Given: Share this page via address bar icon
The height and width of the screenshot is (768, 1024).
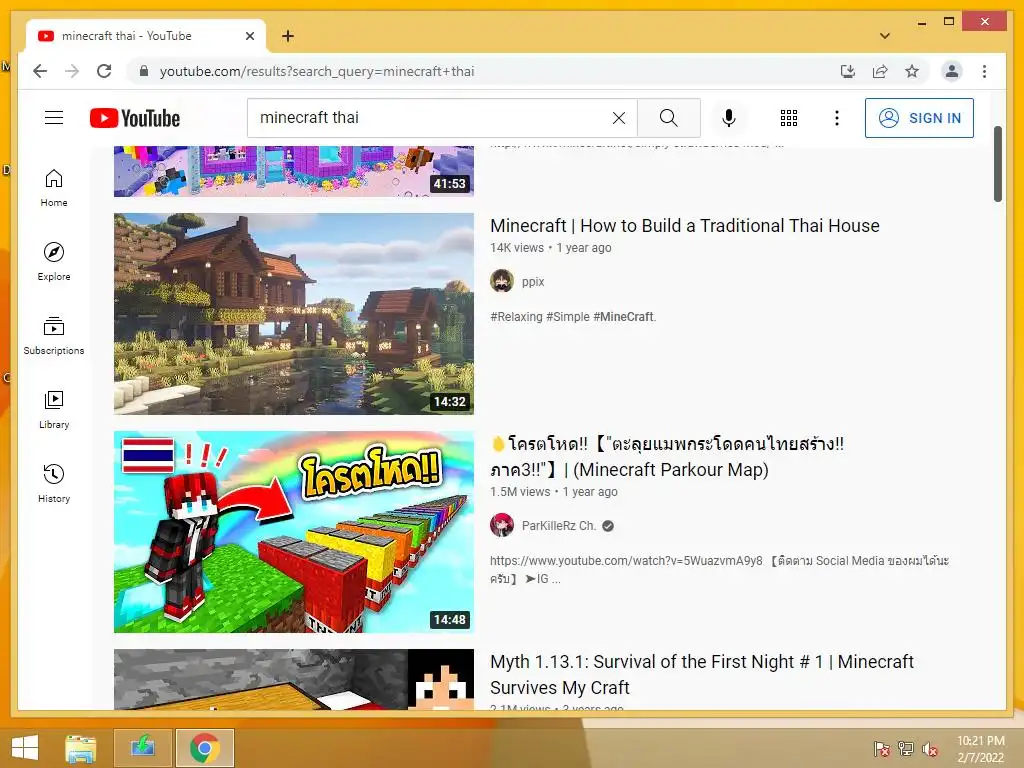Looking at the screenshot, I should tap(880, 71).
